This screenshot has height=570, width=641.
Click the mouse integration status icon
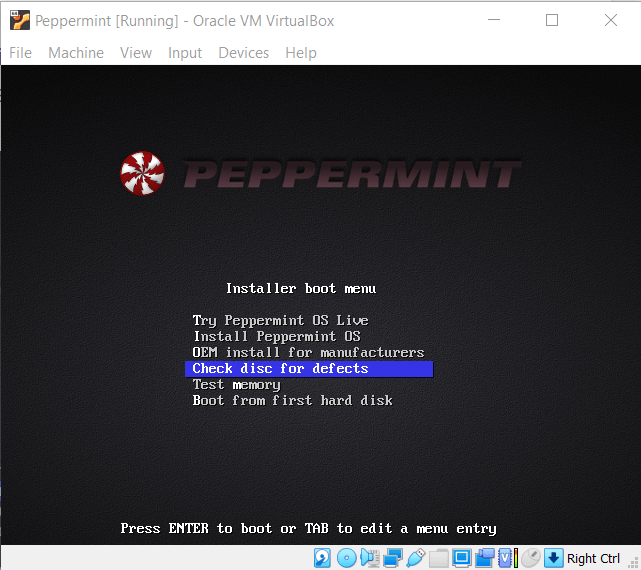point(531,558)
